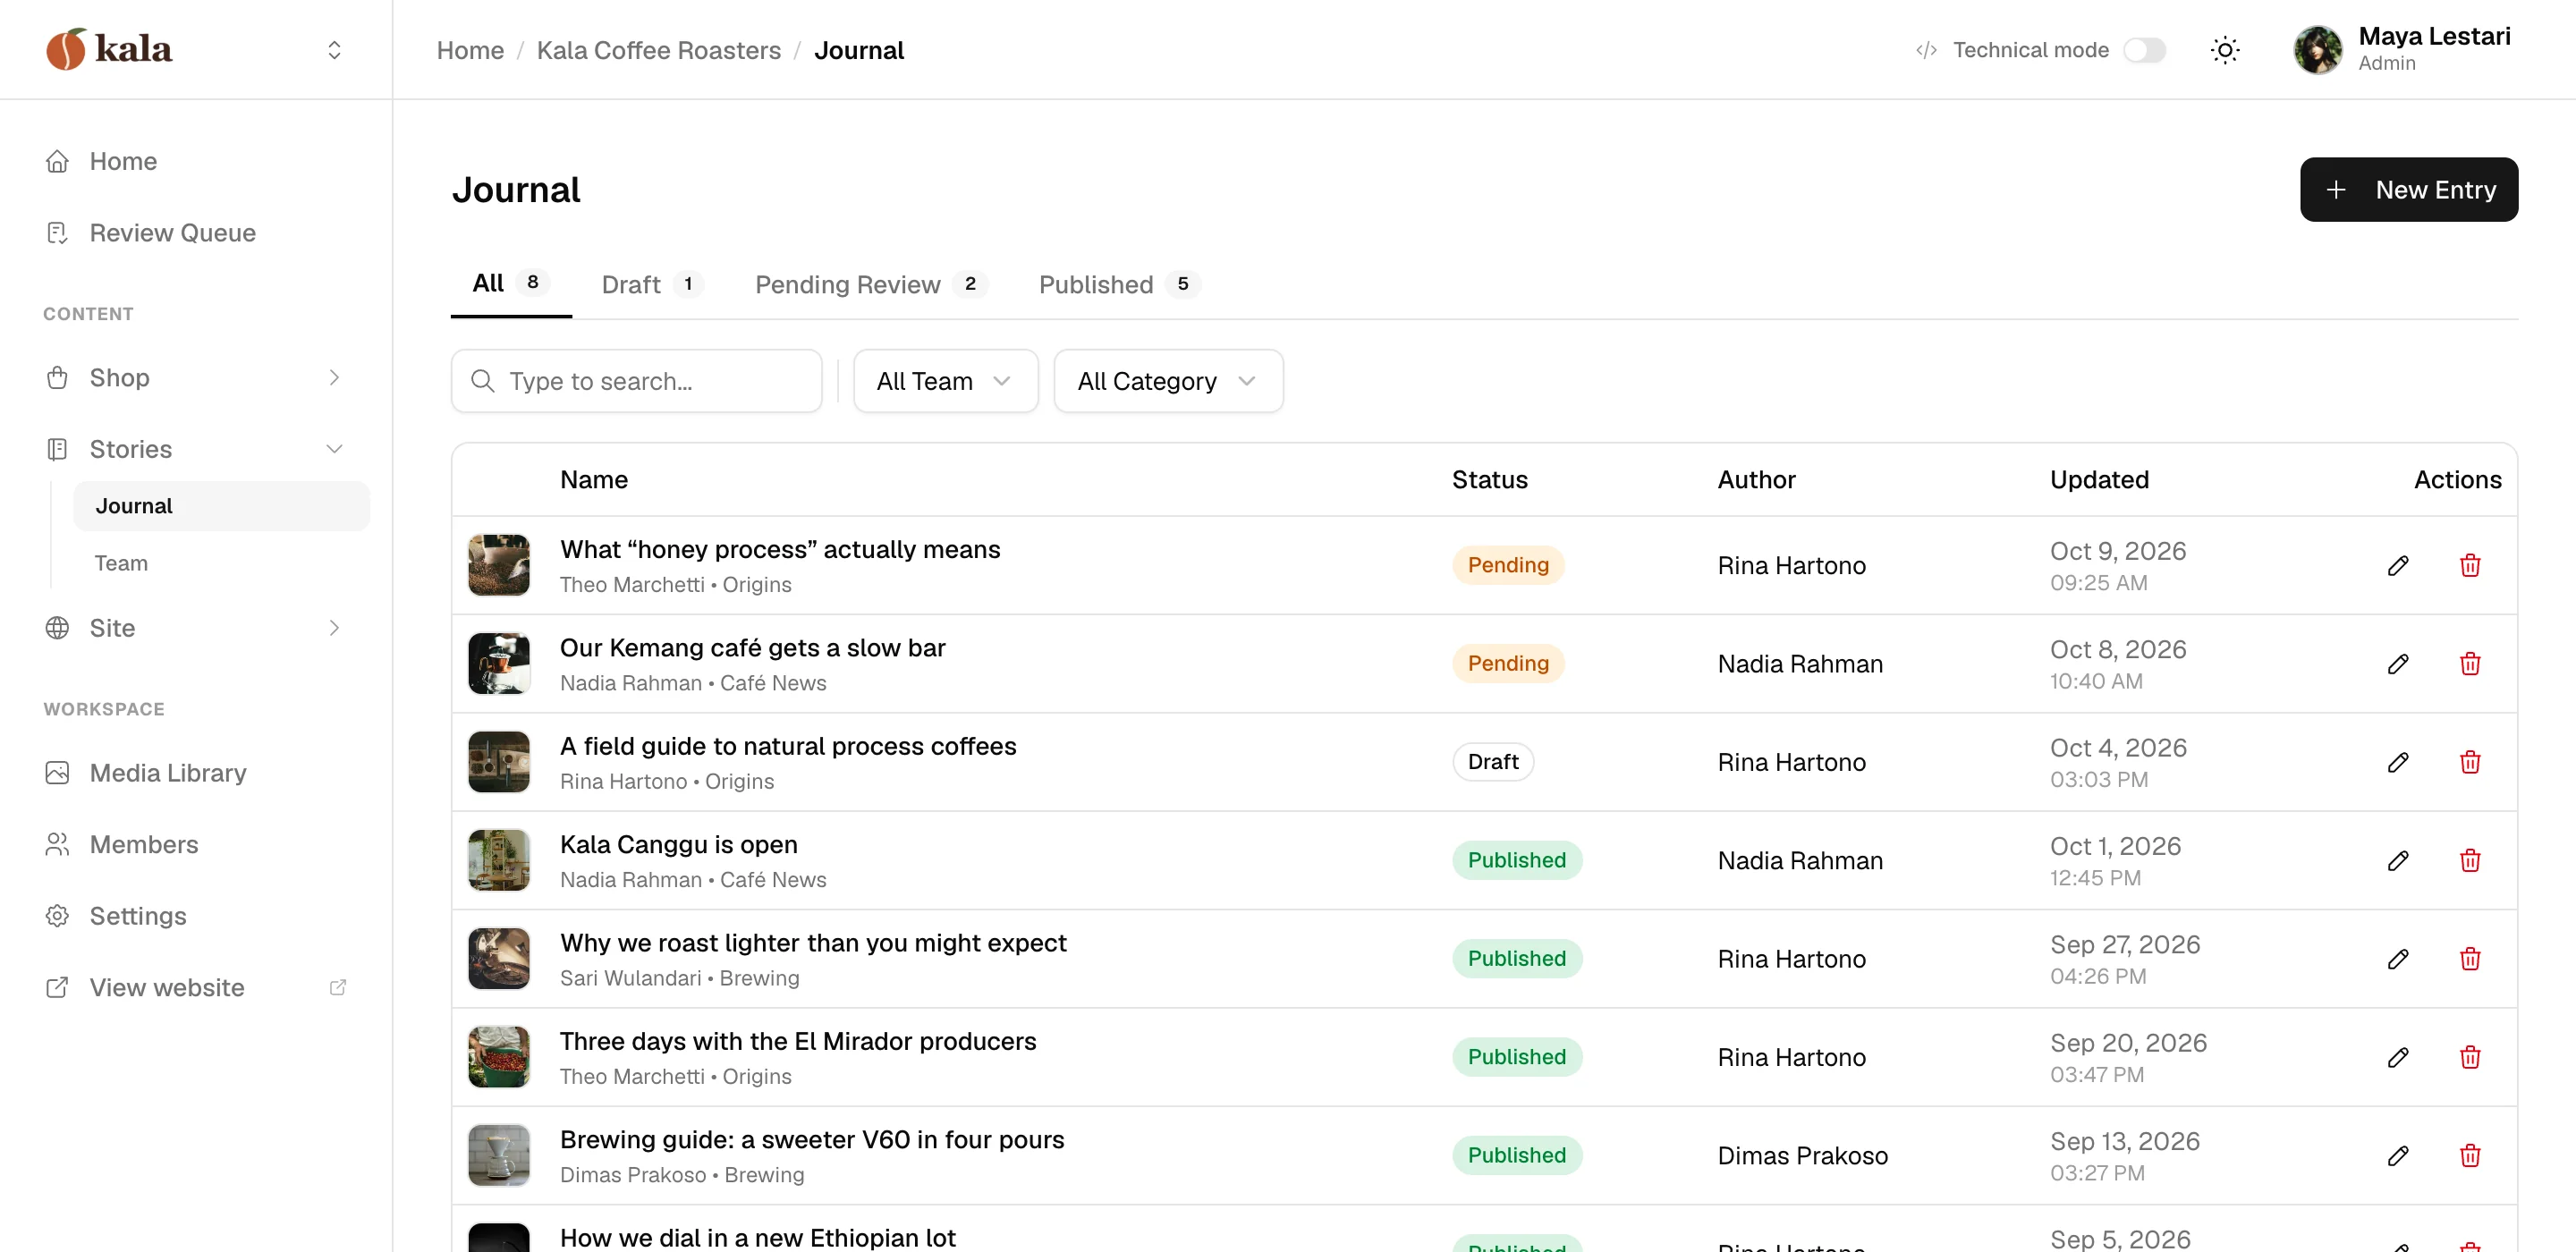2576x1252 pixels.
Task: Switch to the Pending Review tab
Action: coord(870,285)
